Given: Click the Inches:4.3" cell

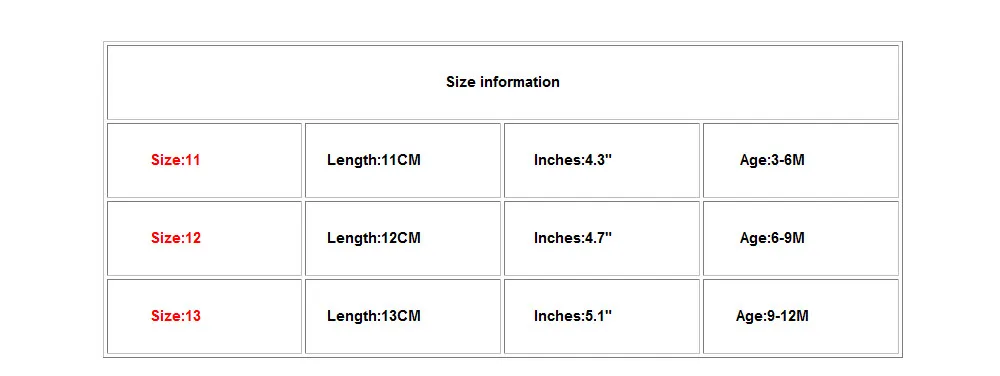Looking at the screenshot, I should point(601,160).
